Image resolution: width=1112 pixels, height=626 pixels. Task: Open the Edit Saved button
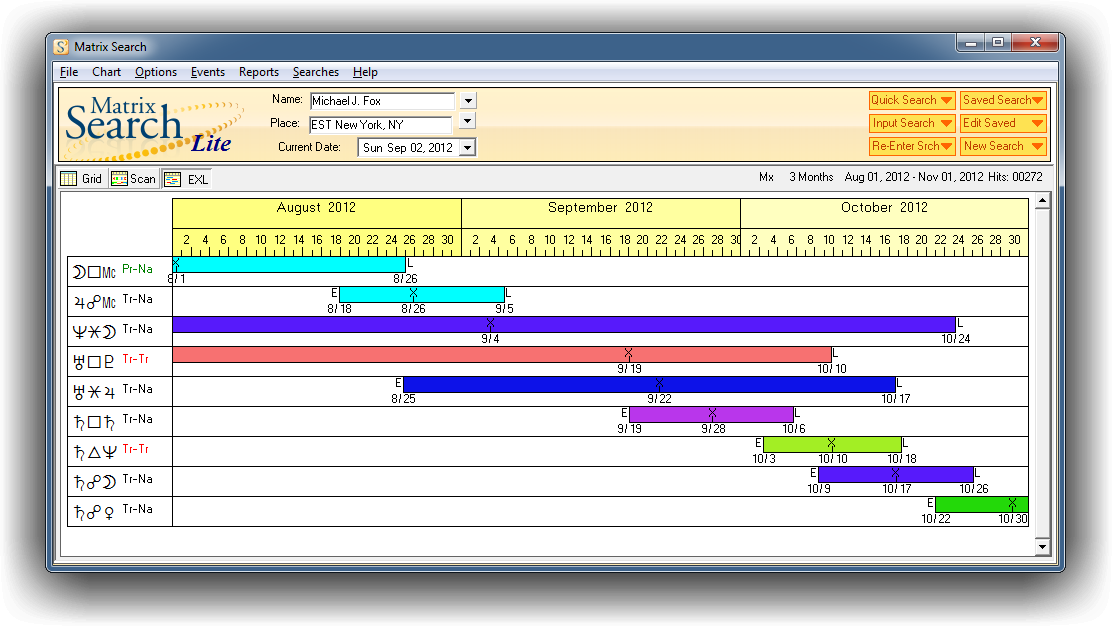coord(1002,123)
